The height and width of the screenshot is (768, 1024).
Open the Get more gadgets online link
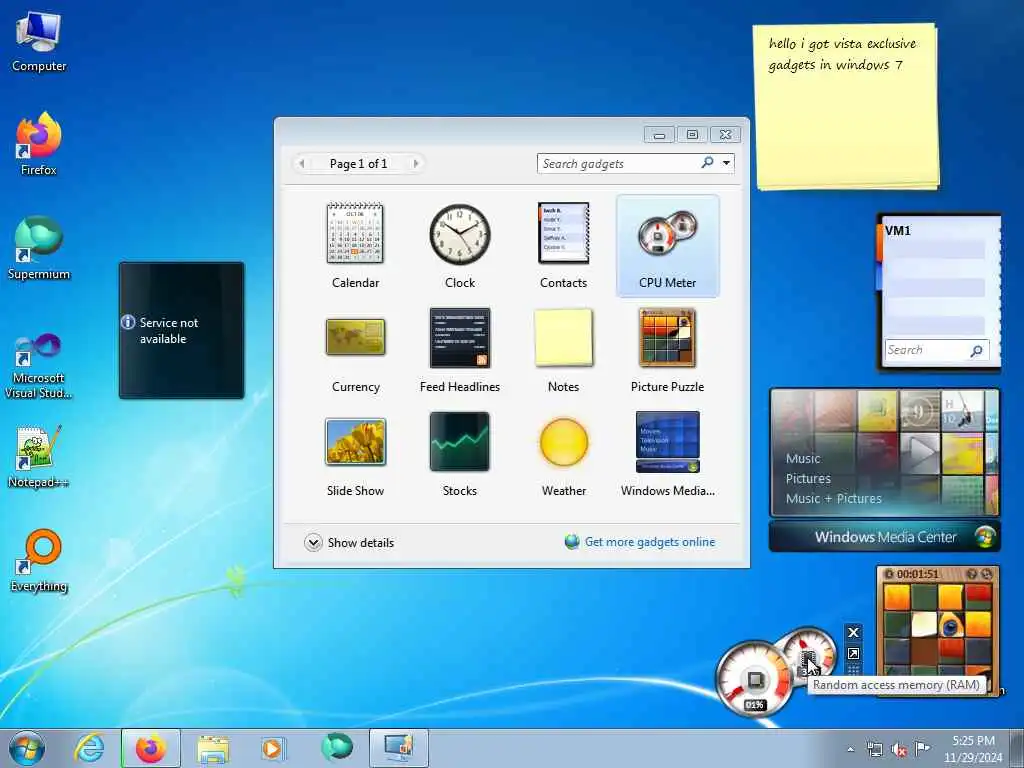(640, 542)
